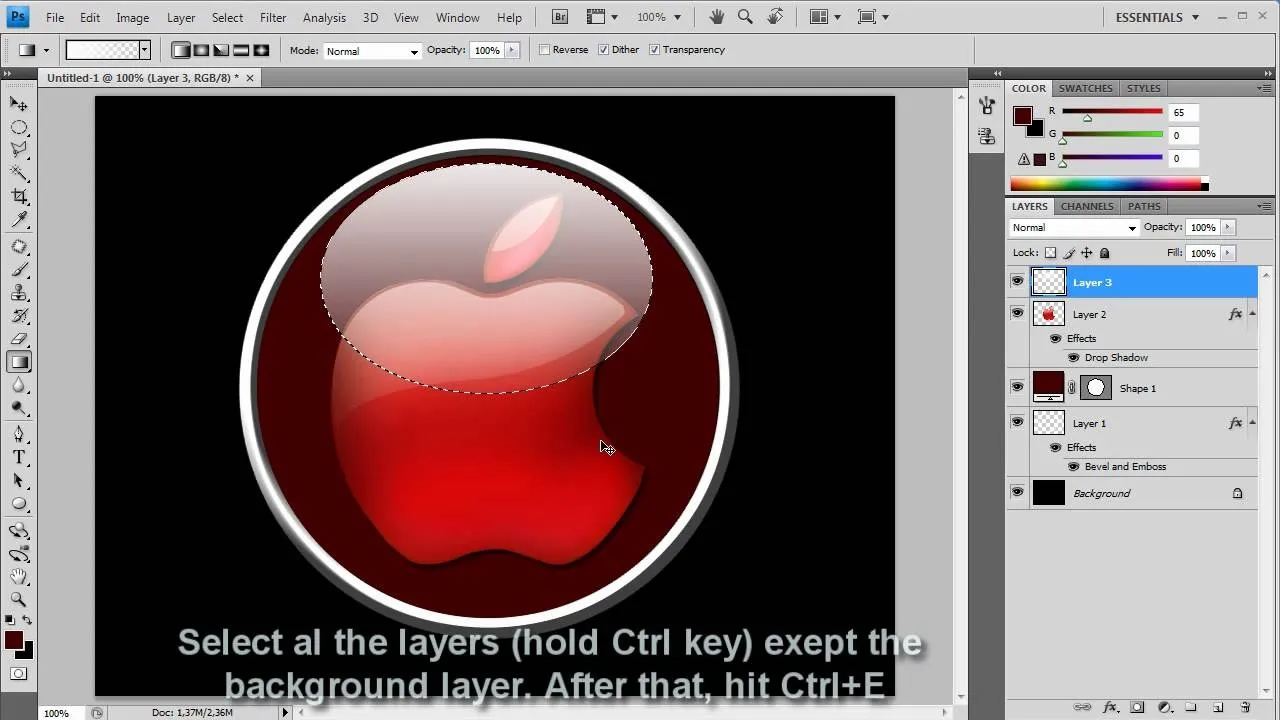Open the layer blend mode dropdown
Image resolution: width=1280 pixels, height=720 pixels.
coord(1074,228)
